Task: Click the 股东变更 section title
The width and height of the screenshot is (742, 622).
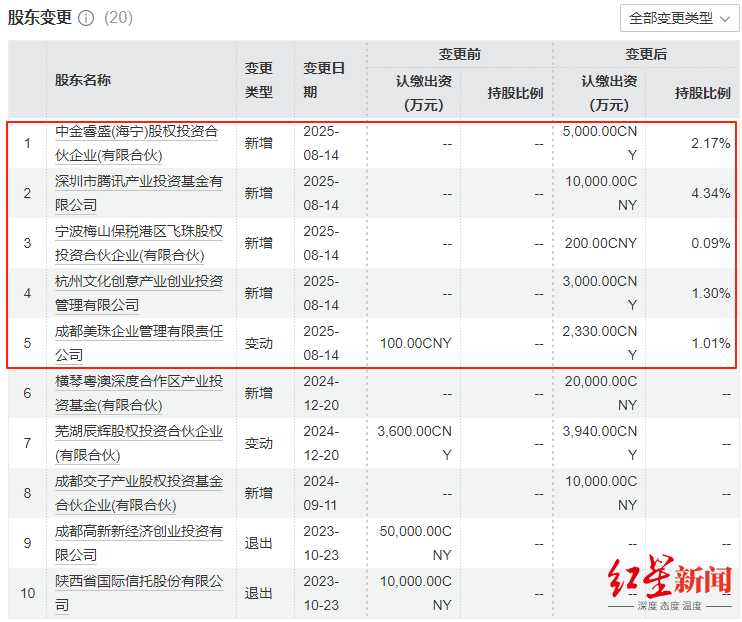Action: [40, 18]
